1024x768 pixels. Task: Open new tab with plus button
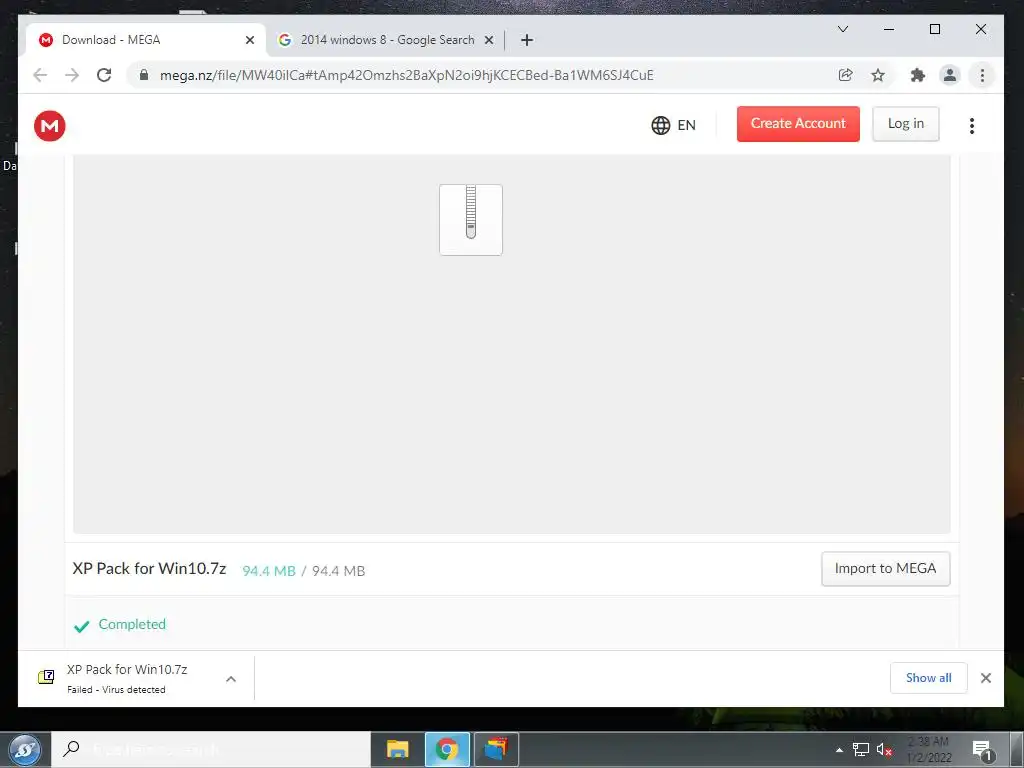click(x=527, y=40)
